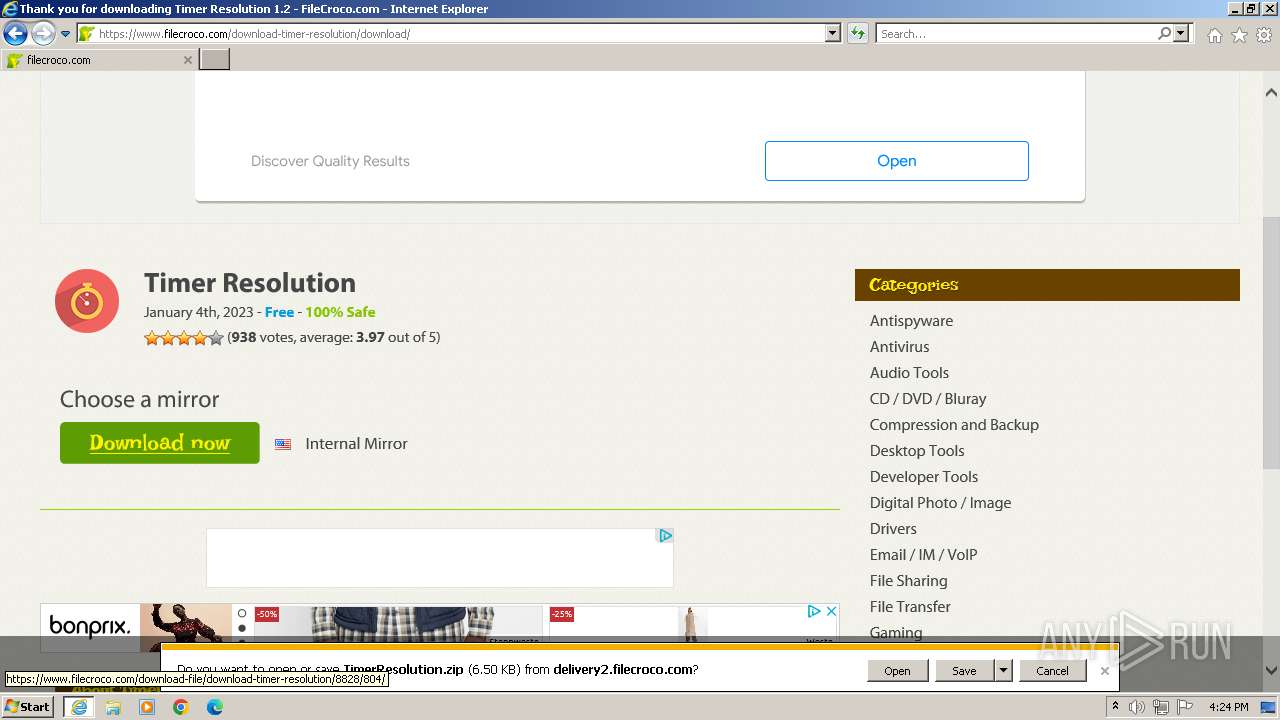Select the filecroco.com tab
The width and height of the screenshot is (1280, 720).
98,60
